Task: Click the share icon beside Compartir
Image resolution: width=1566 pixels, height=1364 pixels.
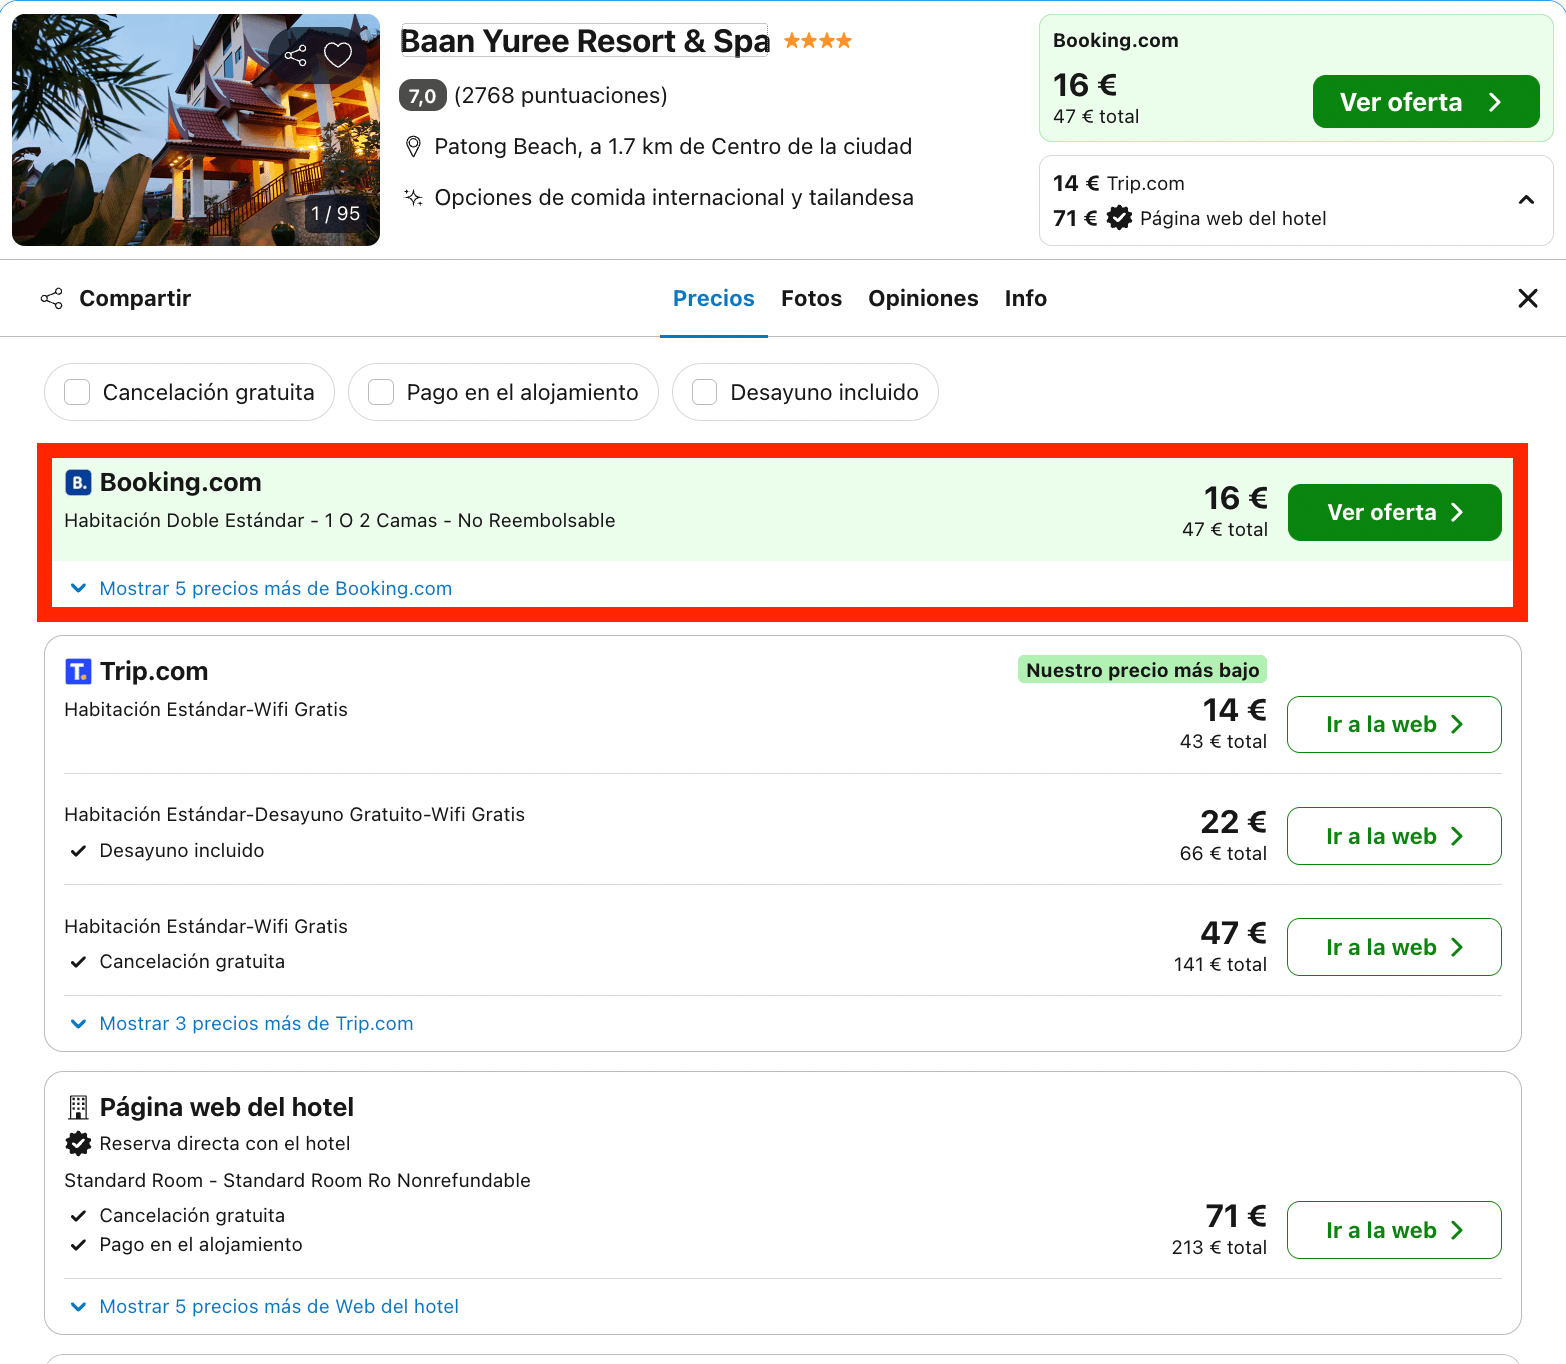Action: 51,298
